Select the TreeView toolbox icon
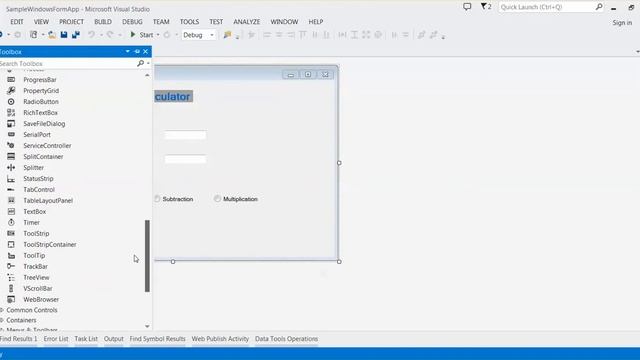This screenshot has width=640, height=360. 11,278
